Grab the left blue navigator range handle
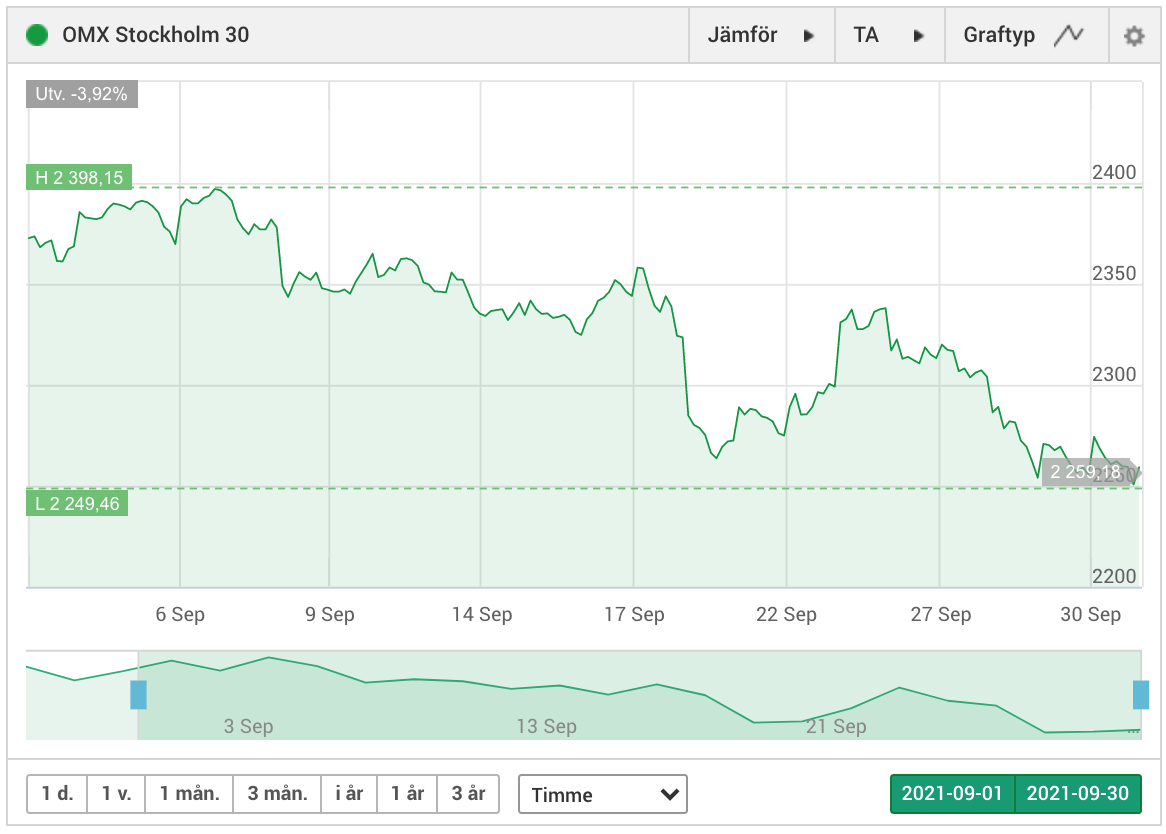The image size is (1166, 834). 138,694
